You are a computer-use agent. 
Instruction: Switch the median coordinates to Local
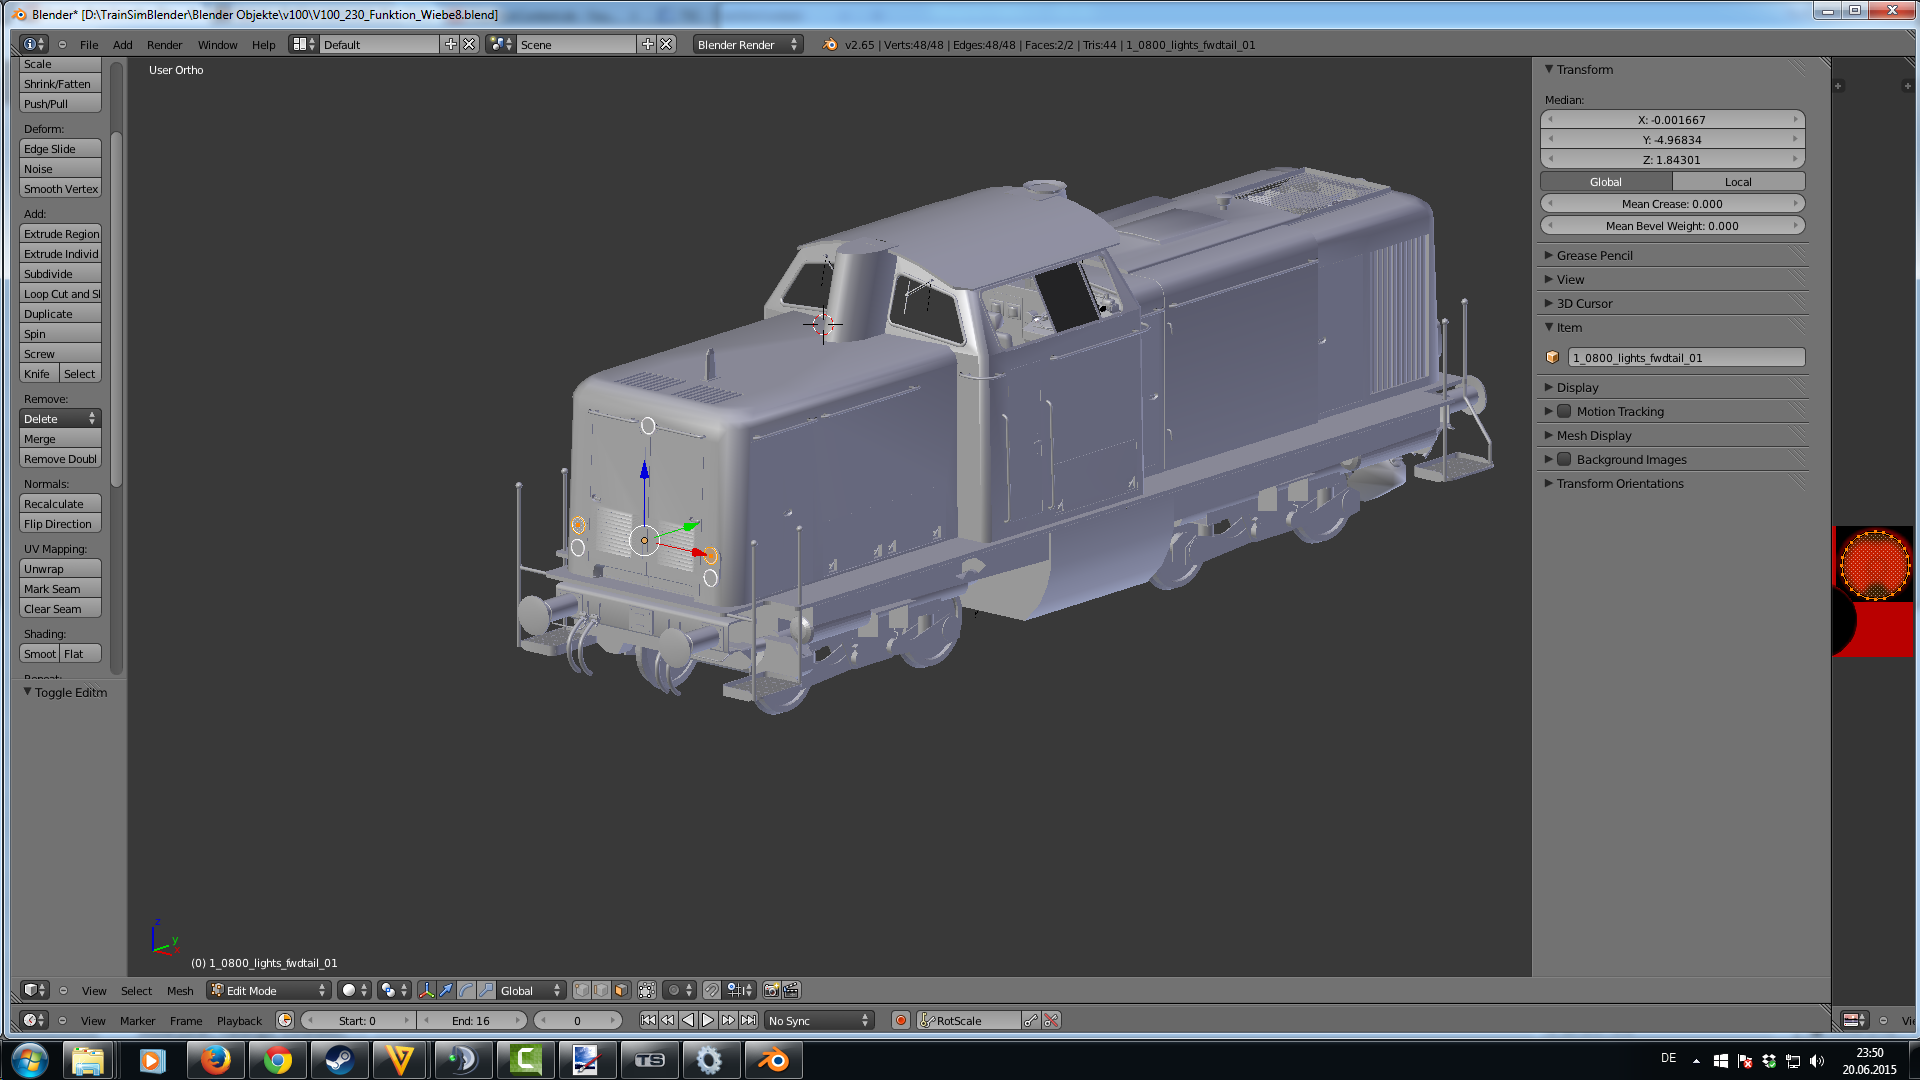1738,182
